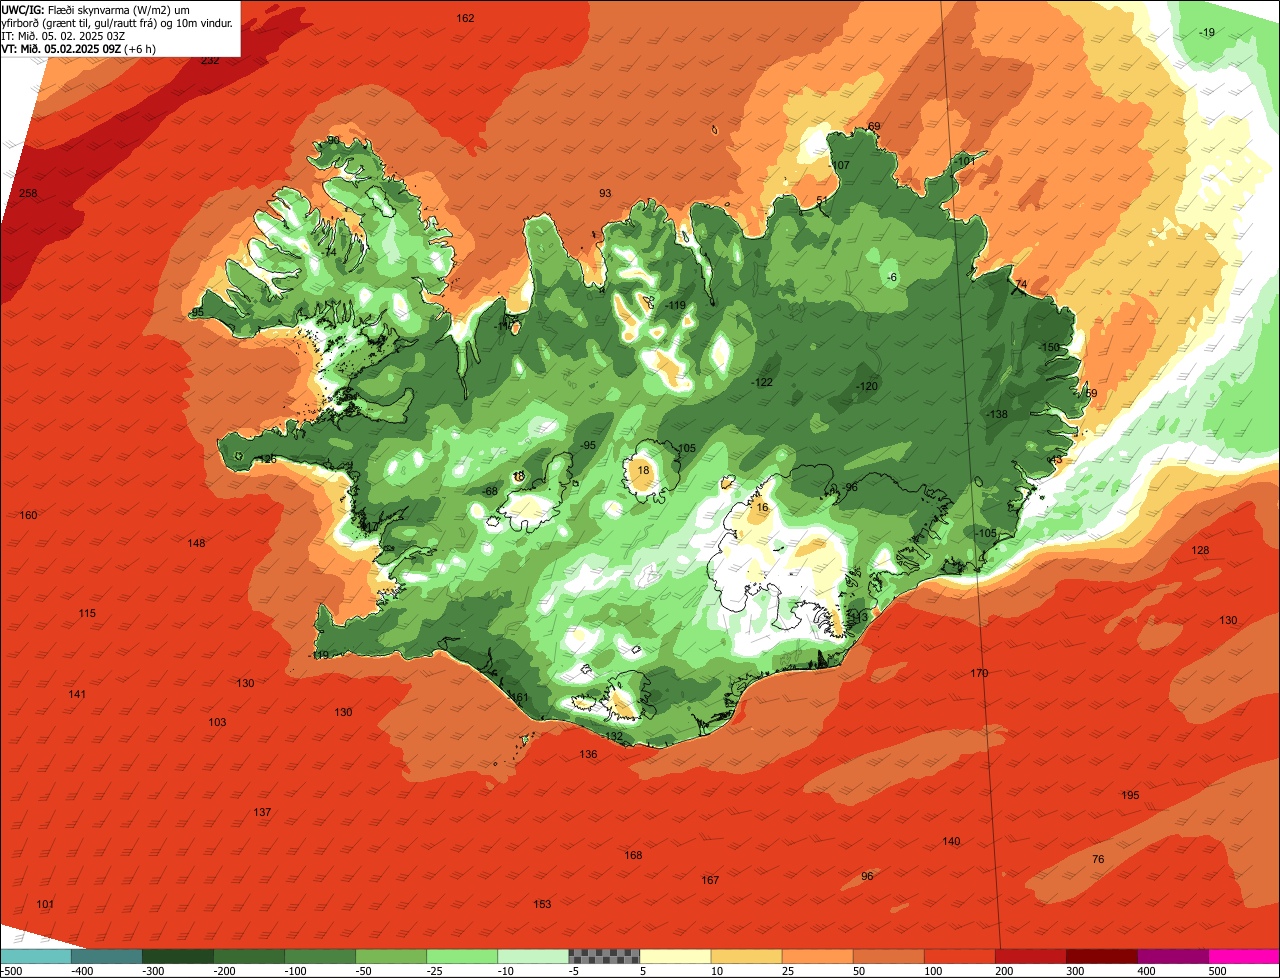1280x978 pixels.
Task: Select the 136 value near the south coast
Action: (588, 754)
